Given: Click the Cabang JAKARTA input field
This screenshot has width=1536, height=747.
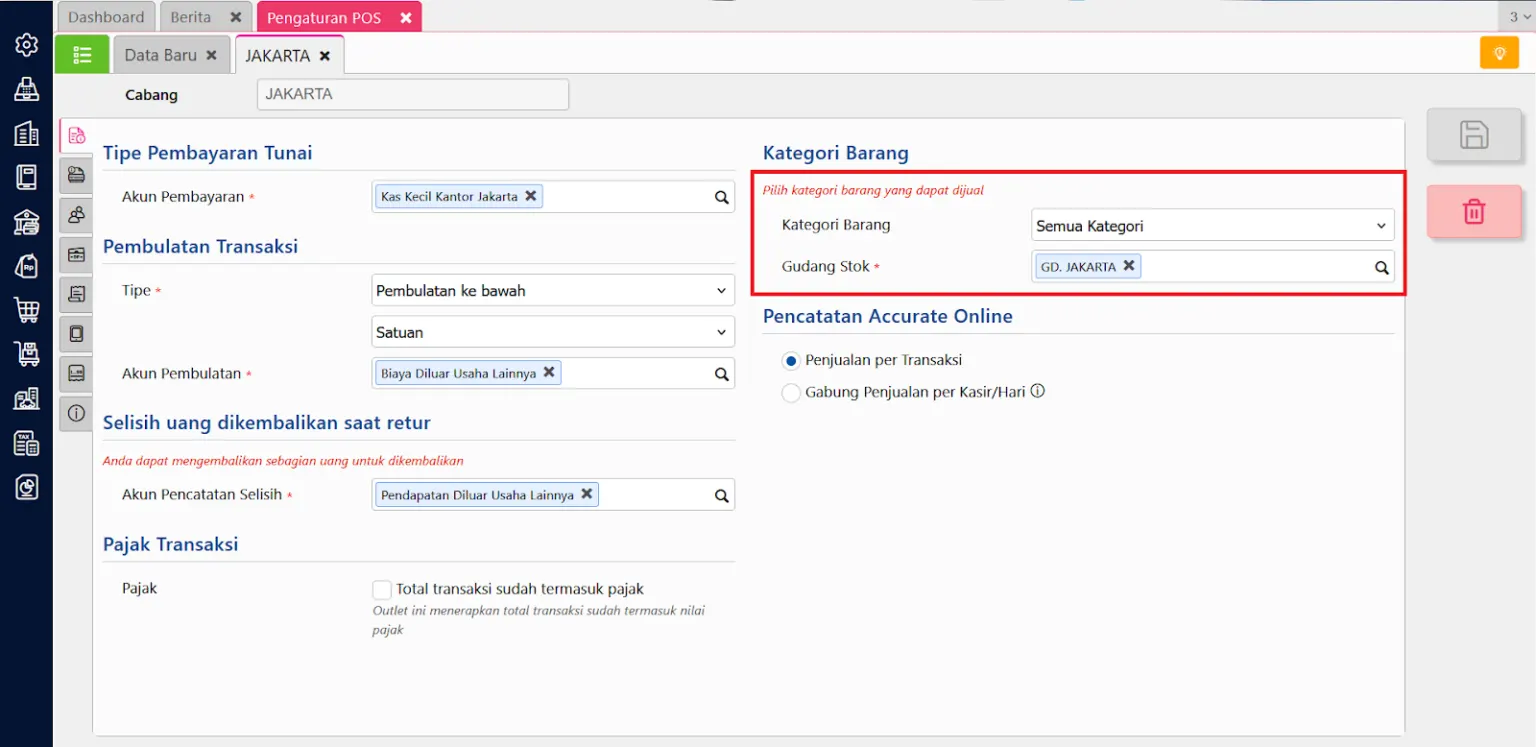Looking at the screenshot, I should [x=413, y=95].
